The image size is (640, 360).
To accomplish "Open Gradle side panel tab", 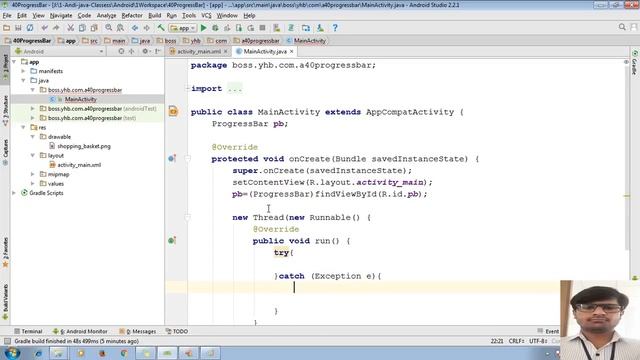I will coord(635,62).
